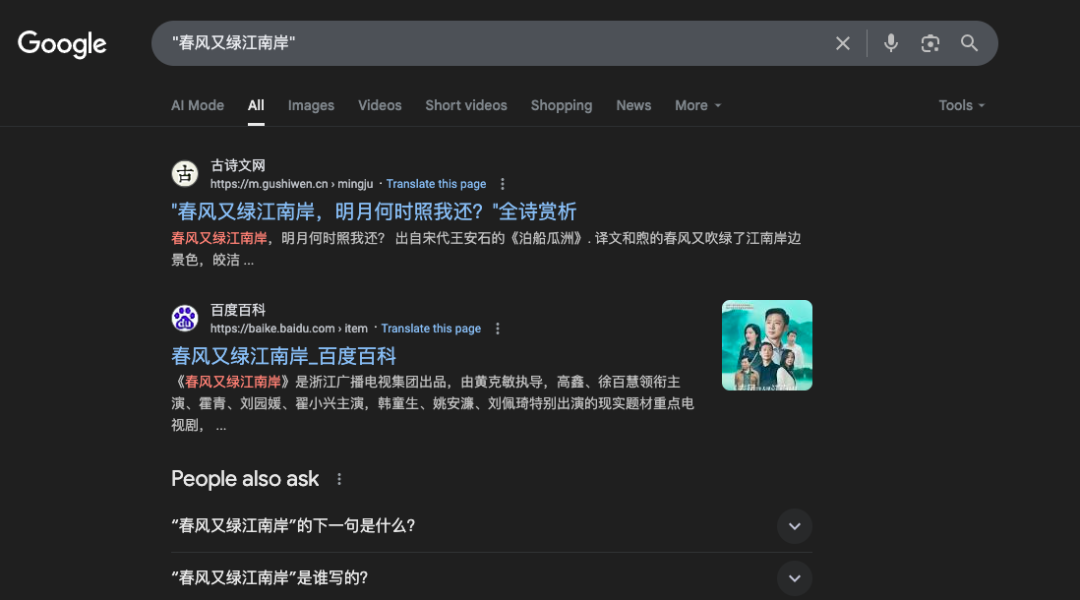Open "全诗赏析" result title
The image size is (1080, 600).
click(374, 211)
